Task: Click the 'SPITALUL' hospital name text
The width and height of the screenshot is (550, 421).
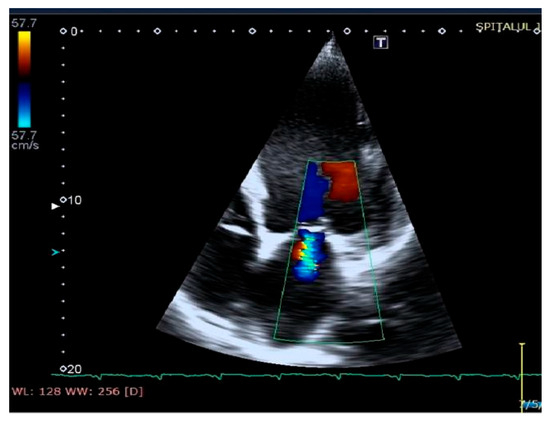Action: pos(503,27)
